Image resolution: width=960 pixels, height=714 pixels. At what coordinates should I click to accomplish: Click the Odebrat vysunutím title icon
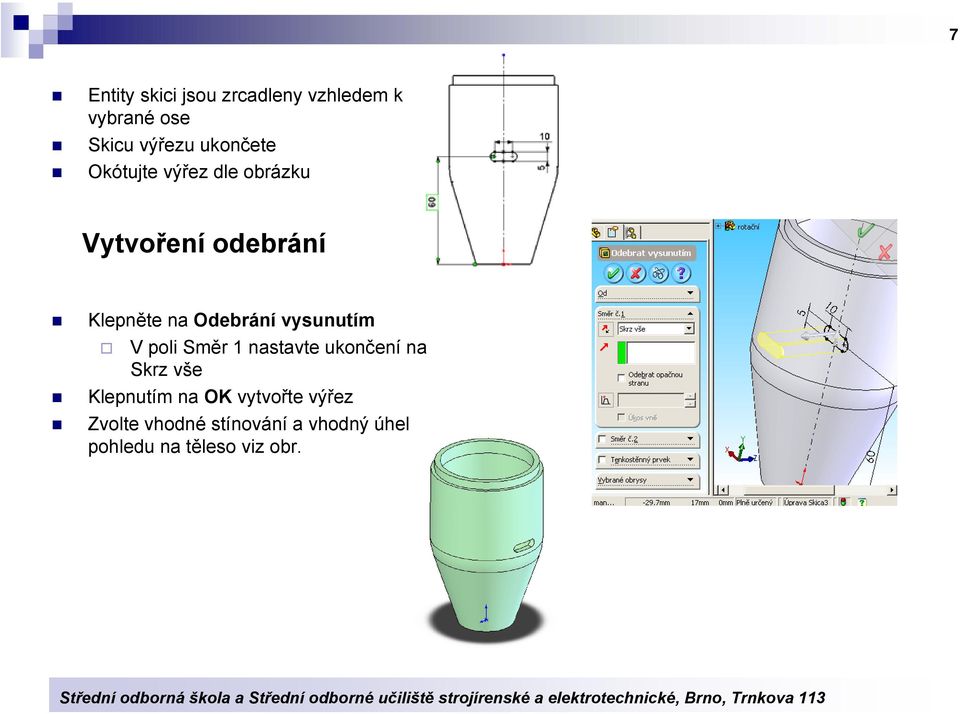click(x=604, y=253)
